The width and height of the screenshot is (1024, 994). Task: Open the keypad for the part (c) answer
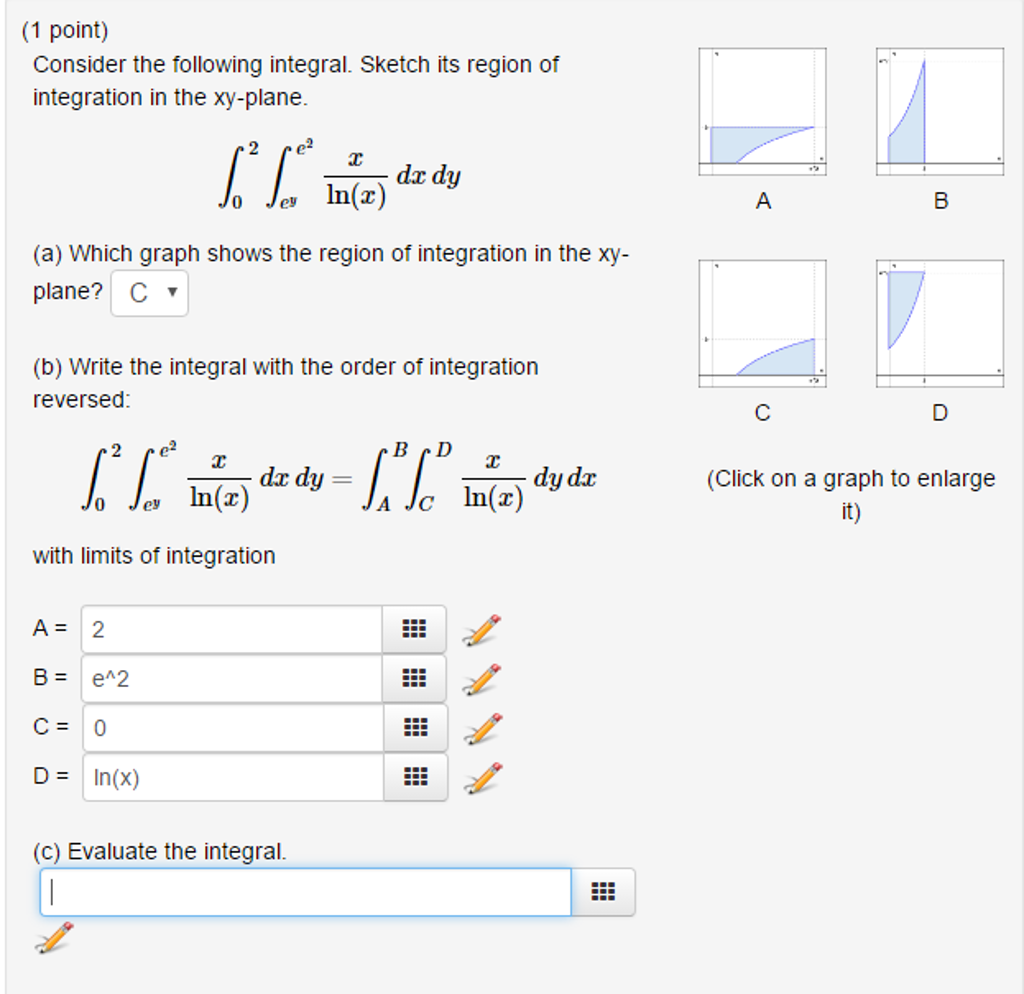click(603, 891)
